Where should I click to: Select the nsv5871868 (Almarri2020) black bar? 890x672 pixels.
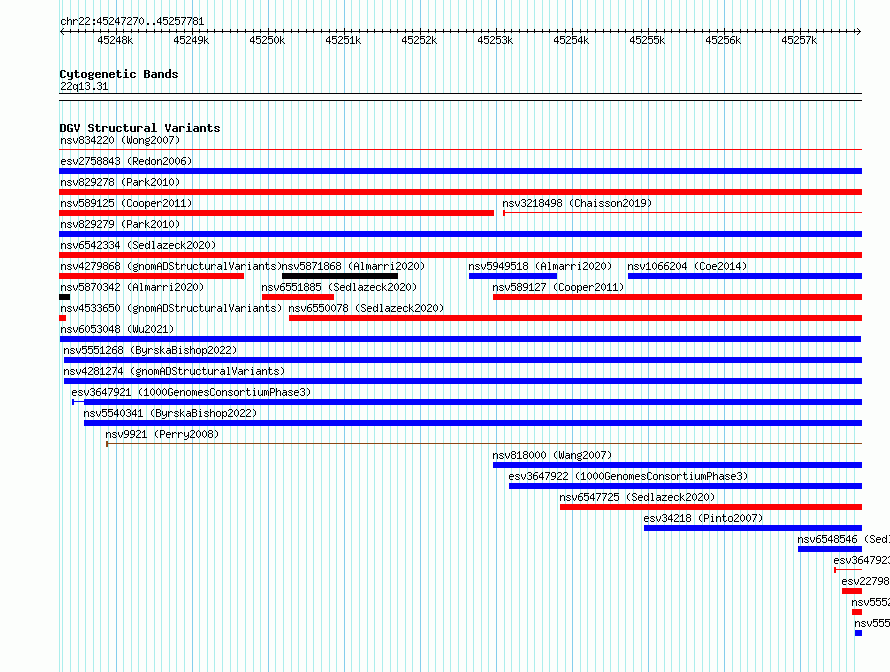pos(340,276)
